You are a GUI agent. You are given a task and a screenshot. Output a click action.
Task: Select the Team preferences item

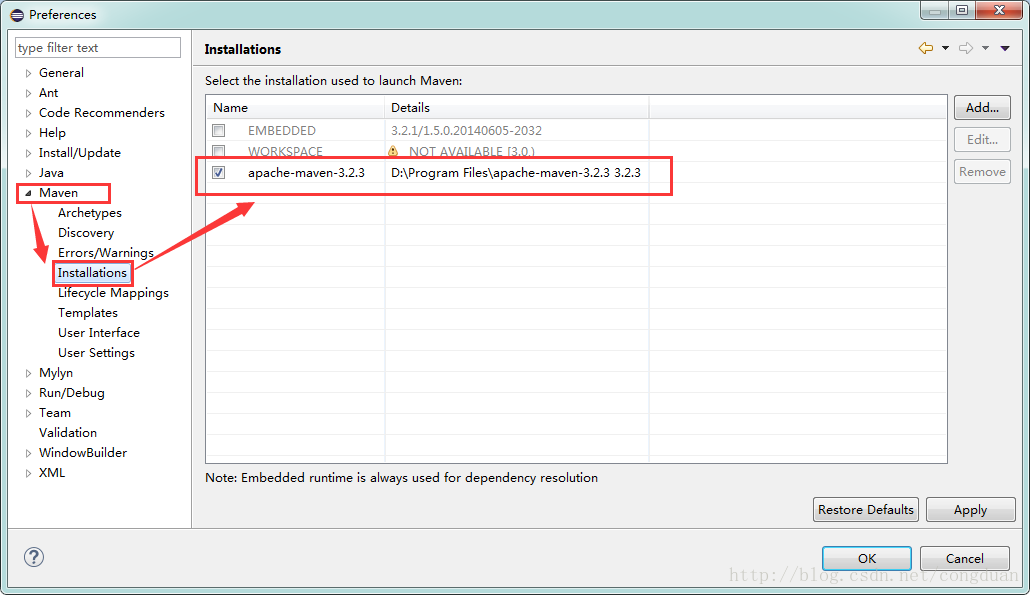click(x=55, y=413)
